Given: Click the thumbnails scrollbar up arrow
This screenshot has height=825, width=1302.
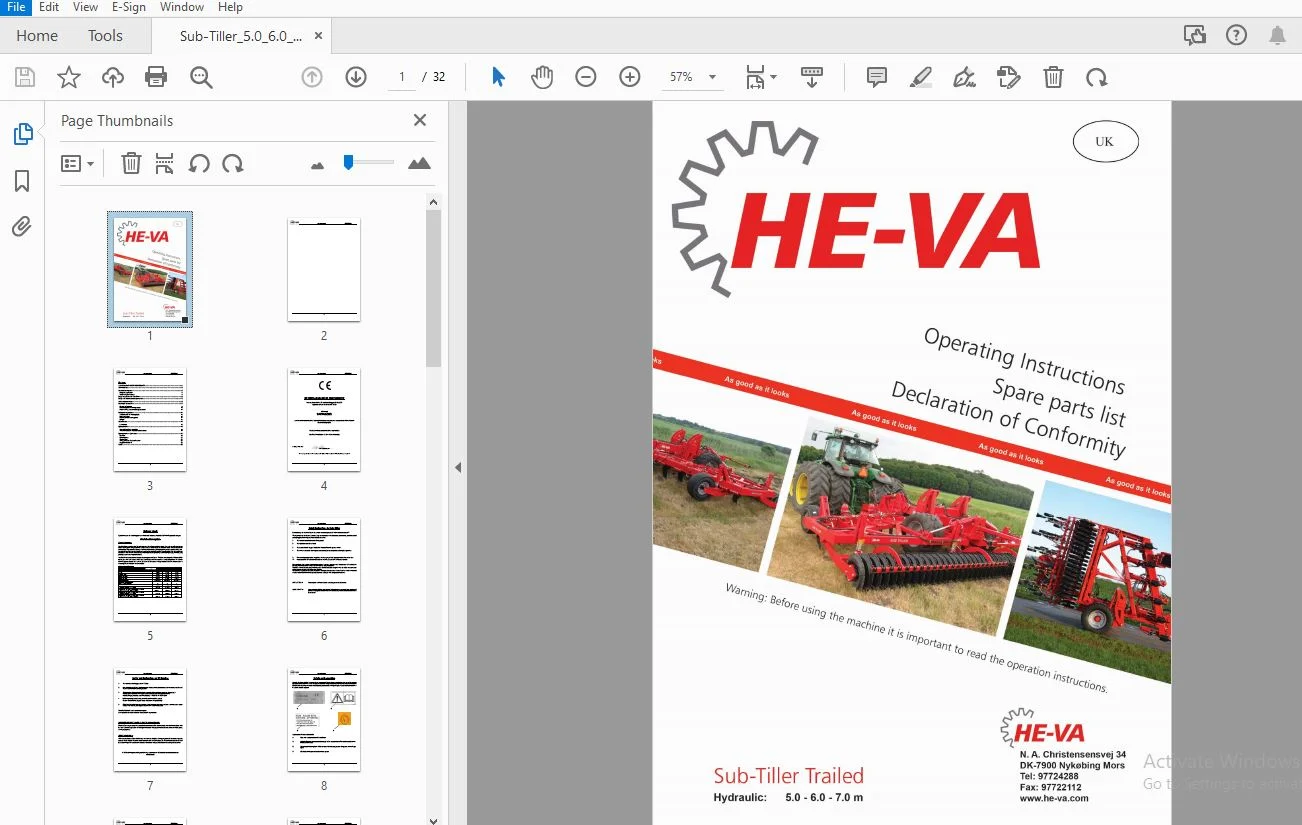Looking at the screenshot, I should [x=433, y=202].
